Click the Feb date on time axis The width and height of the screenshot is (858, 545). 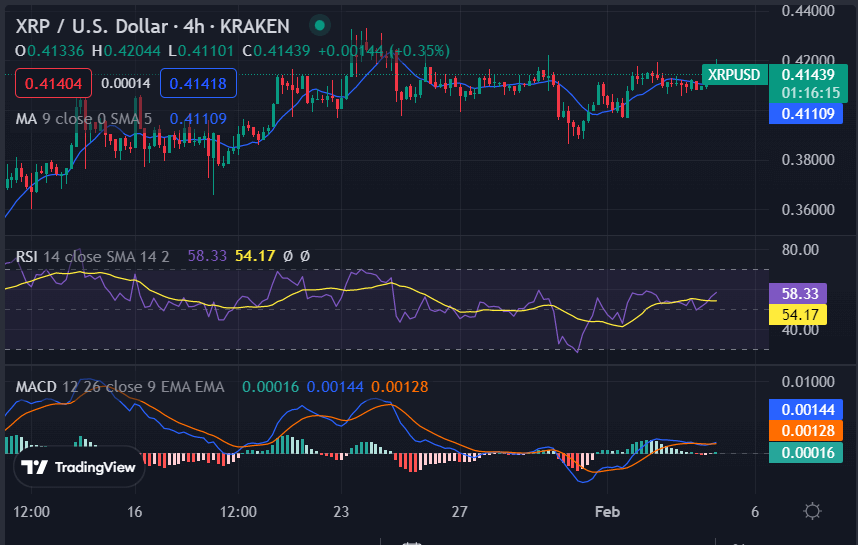pos(607,511)
